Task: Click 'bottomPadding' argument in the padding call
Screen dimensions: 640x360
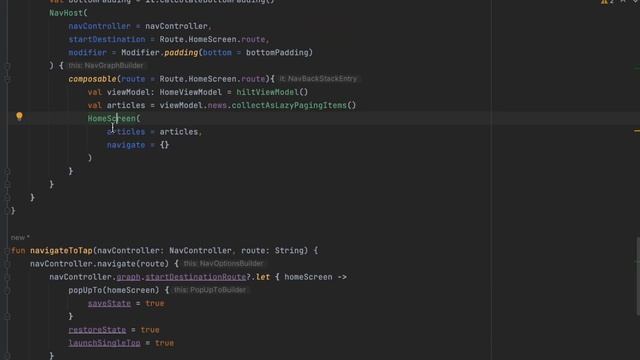Action: coord(277,53)
